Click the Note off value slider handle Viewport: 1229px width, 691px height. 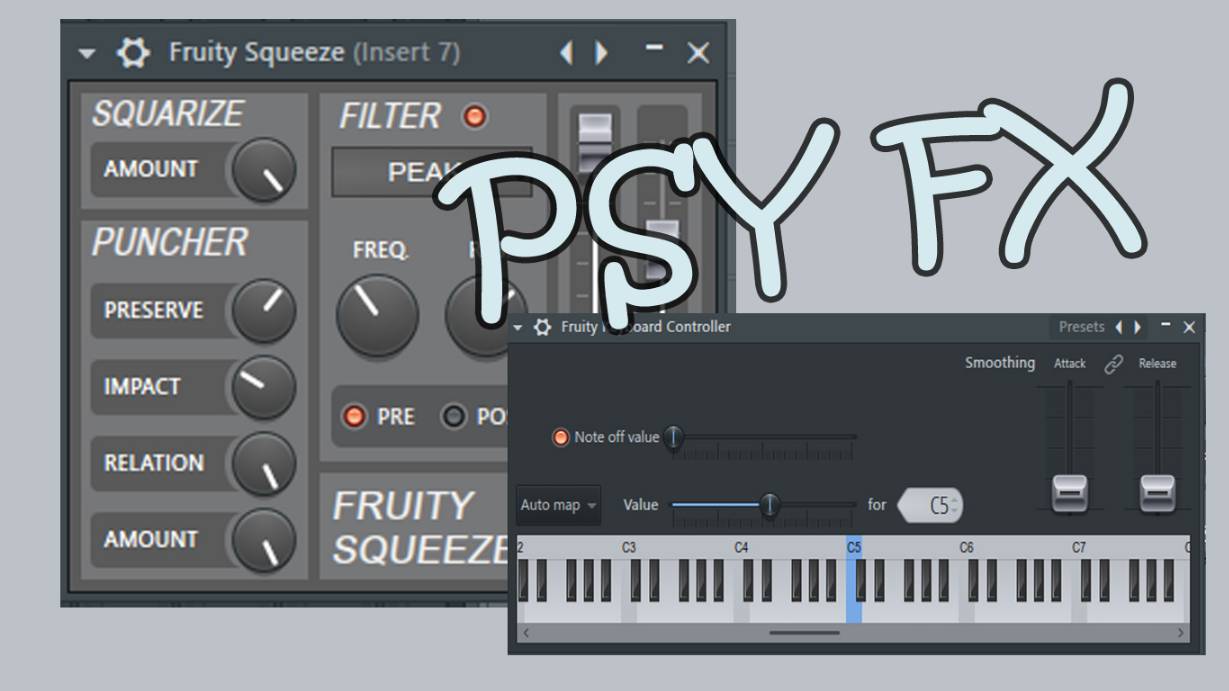pyautogui.click(x=674, y=437)
